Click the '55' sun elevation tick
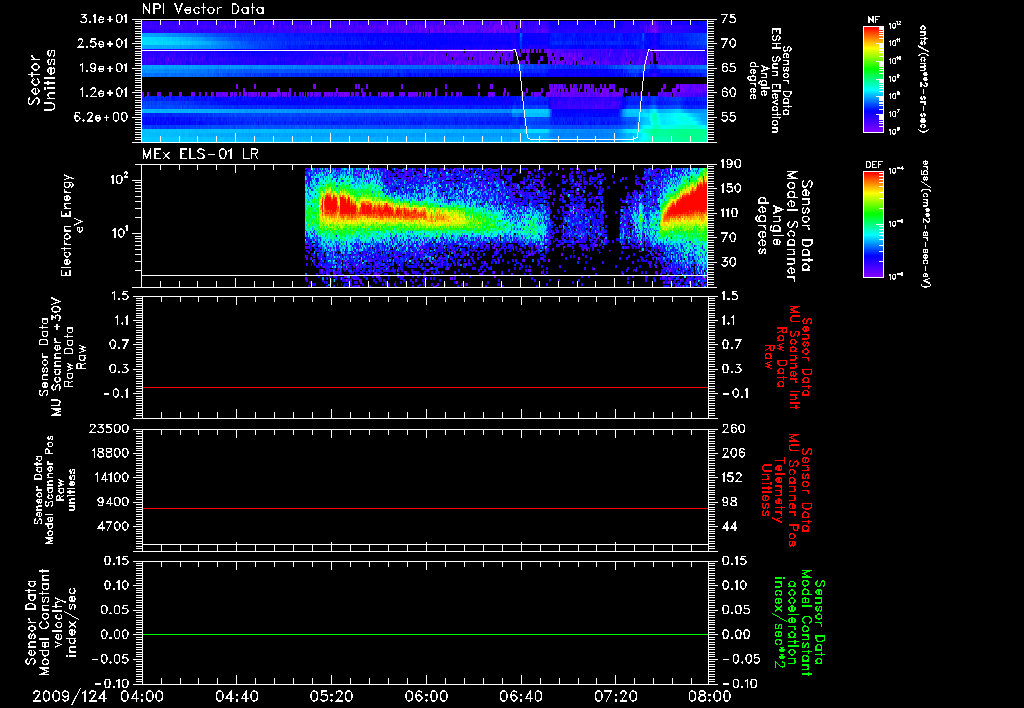This screenshot has width=1024, height=708. (728, 117)
